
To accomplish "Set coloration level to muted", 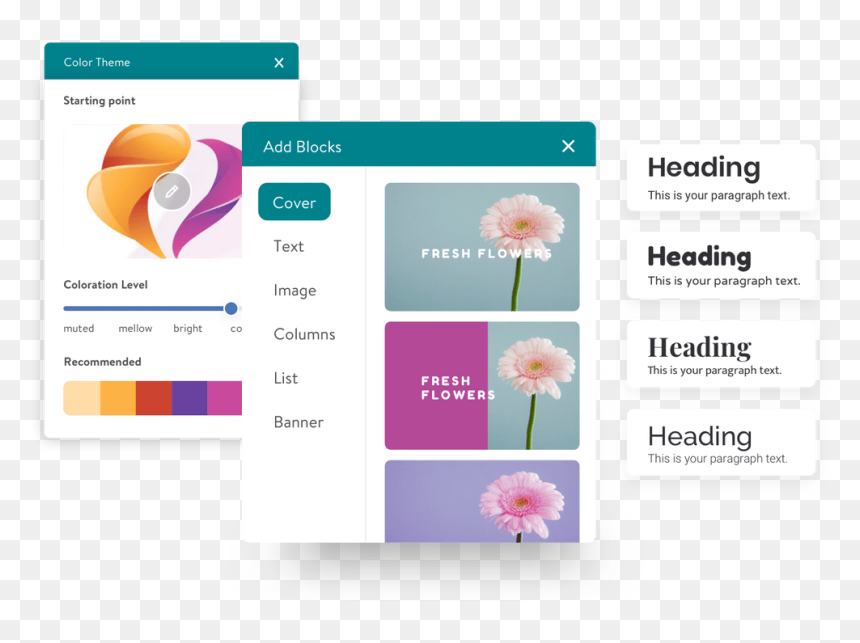I will pyautogui.click(x=78, y=328).
